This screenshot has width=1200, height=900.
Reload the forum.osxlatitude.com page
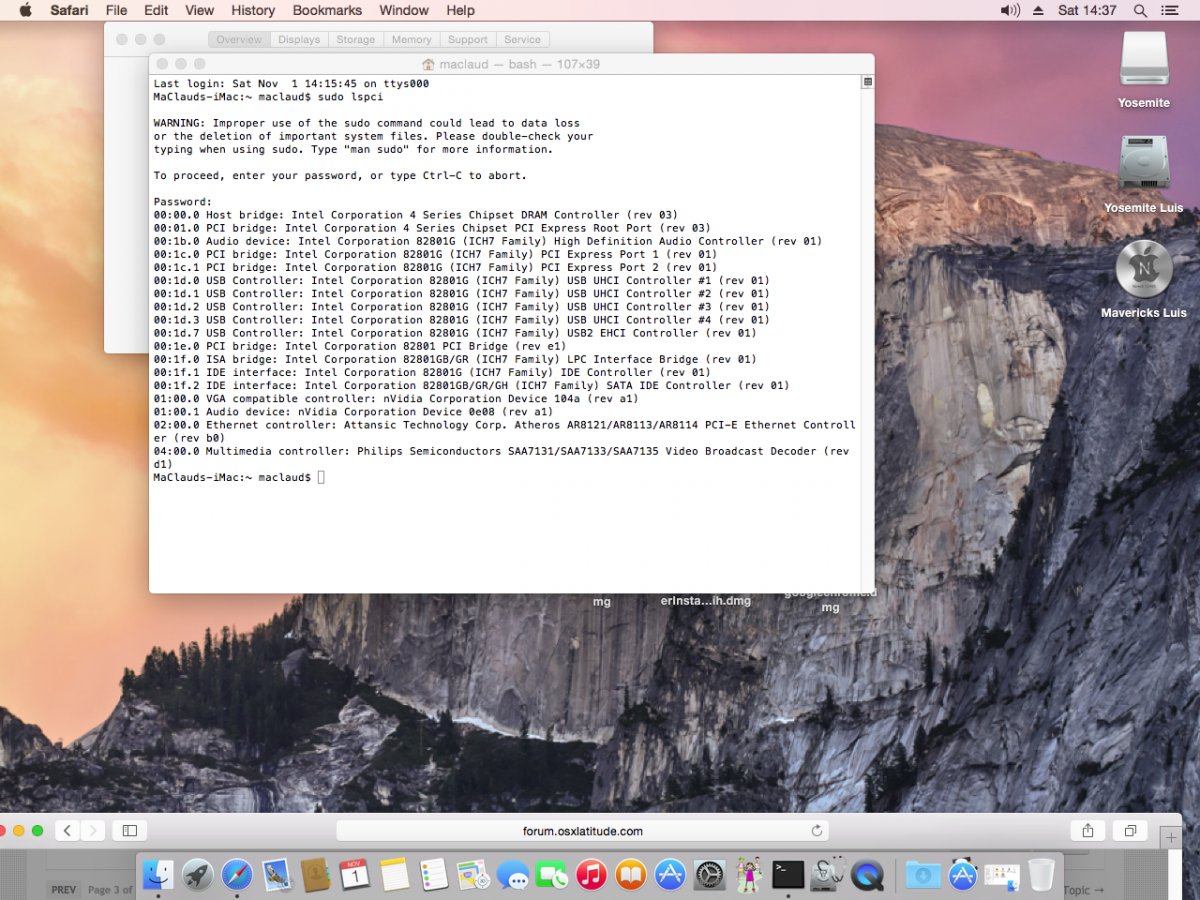coord(816,830)
